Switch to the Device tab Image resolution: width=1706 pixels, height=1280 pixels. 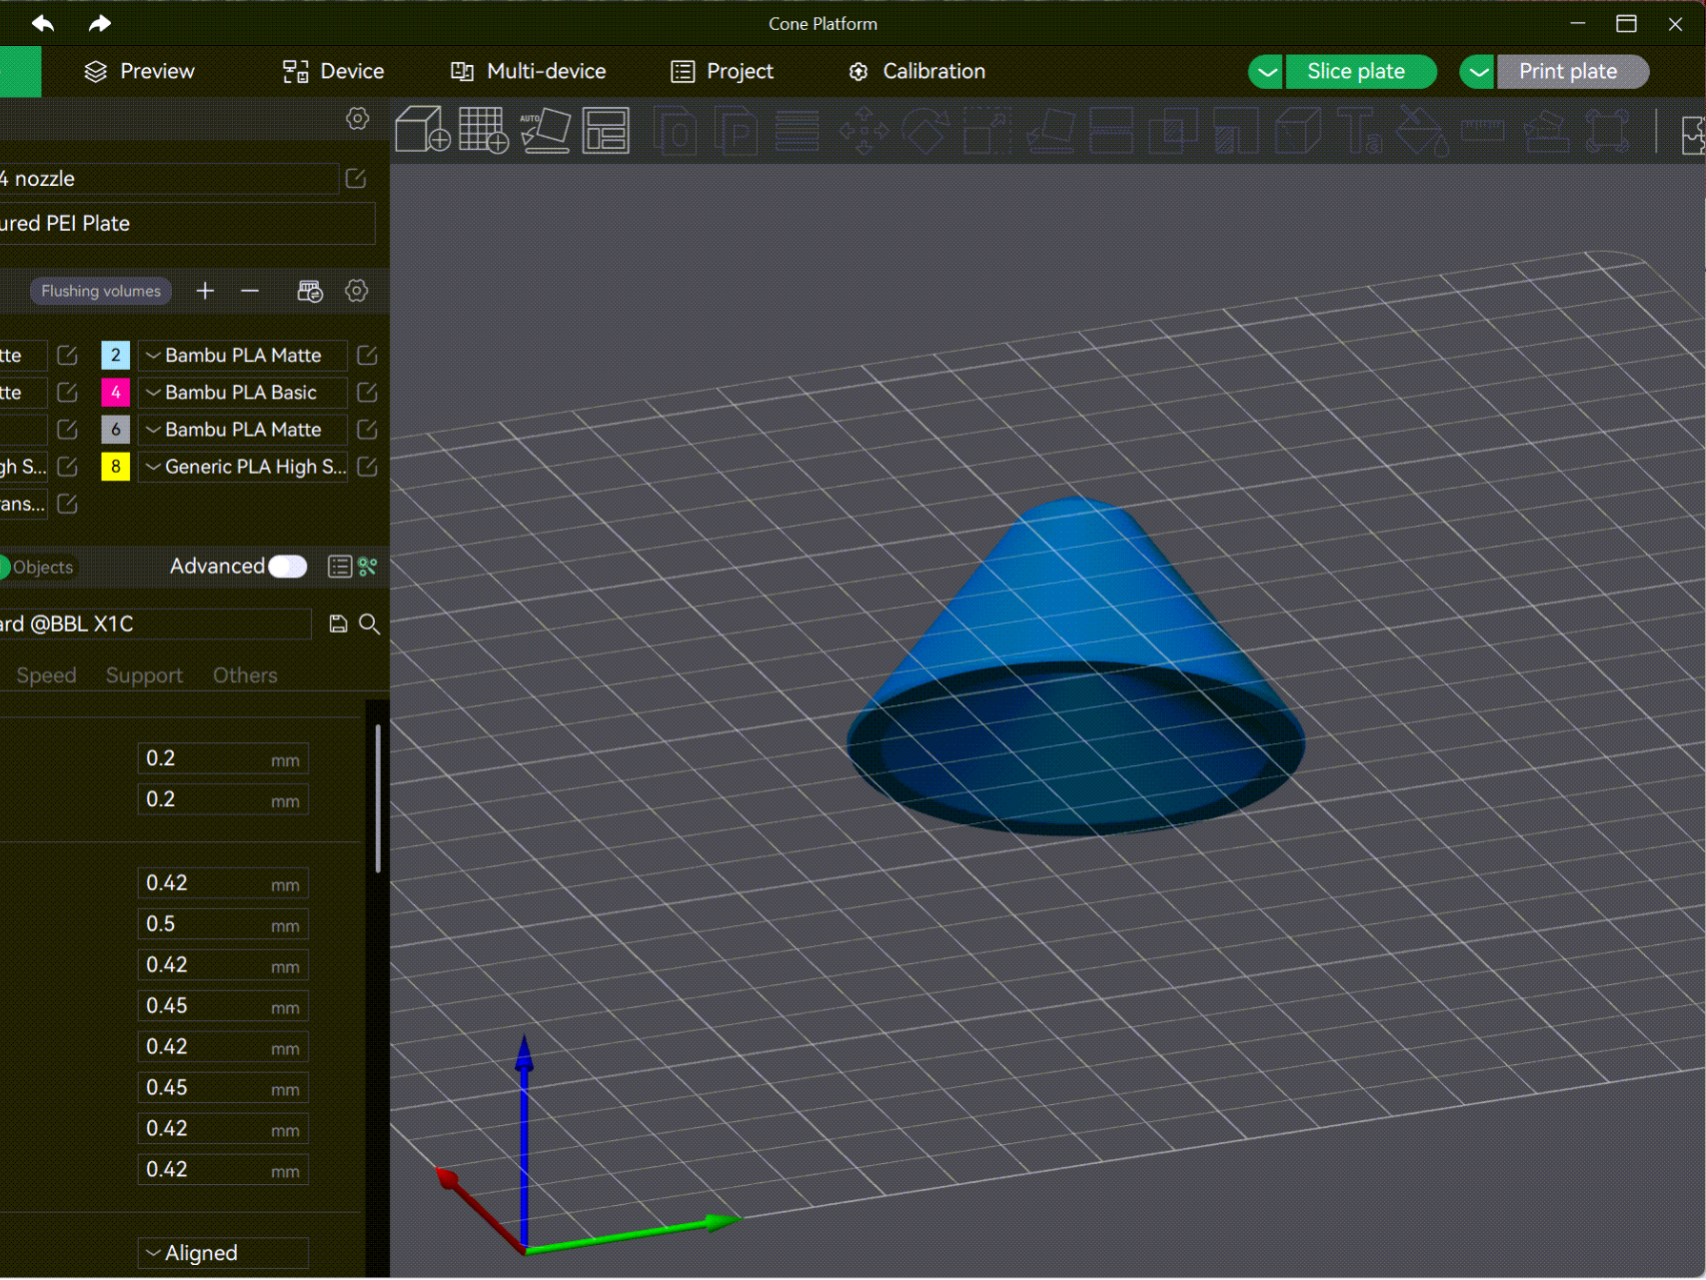[333, 71]
